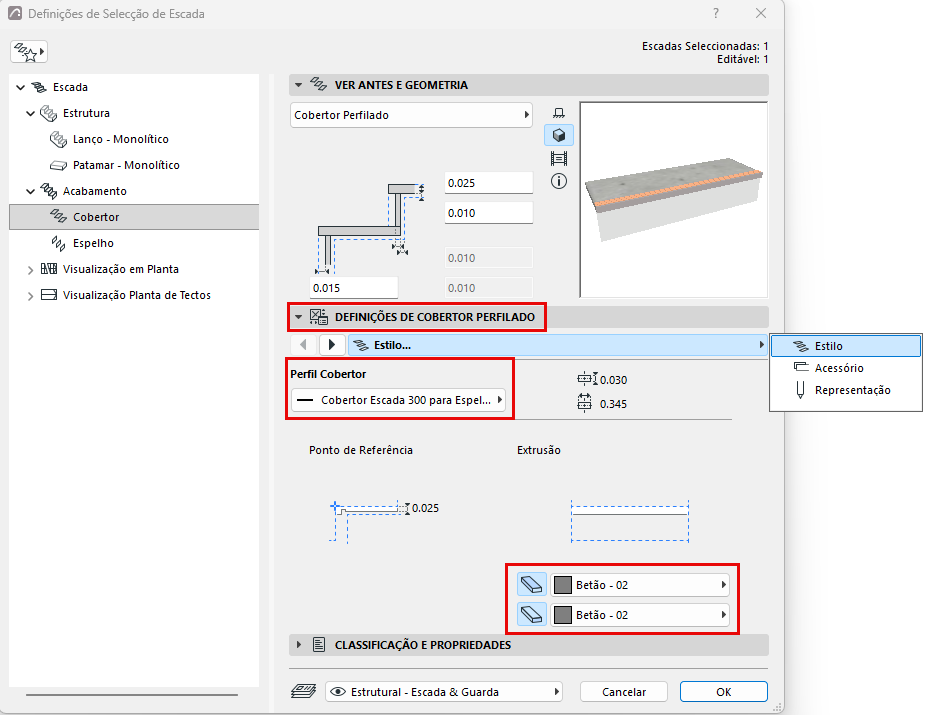927x715 pixels.
Task: Click the Cancelar button
Action: pos(624,691)
